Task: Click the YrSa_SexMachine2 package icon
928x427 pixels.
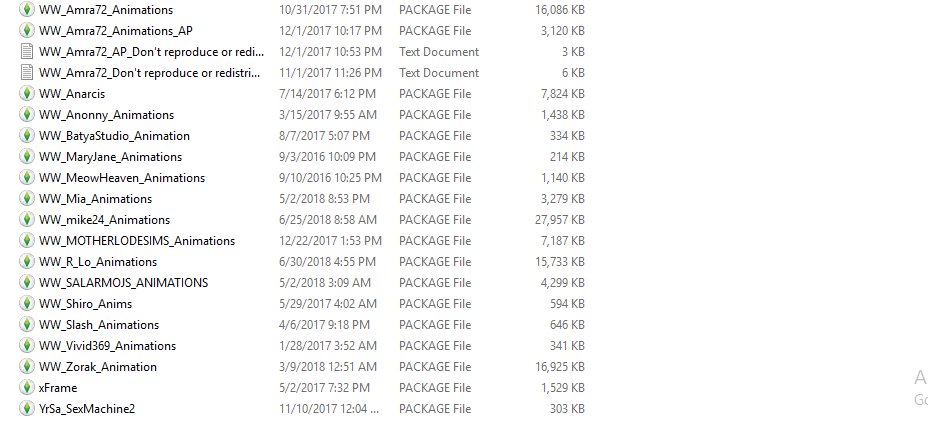Action: (x=27, y=409)
